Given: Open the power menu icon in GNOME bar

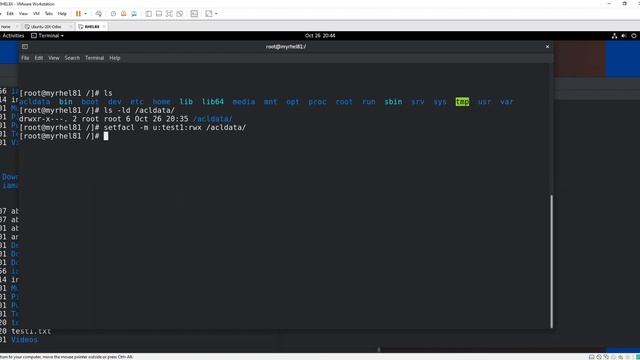Looking at the screenshot, I should click(x=633, y=36).
